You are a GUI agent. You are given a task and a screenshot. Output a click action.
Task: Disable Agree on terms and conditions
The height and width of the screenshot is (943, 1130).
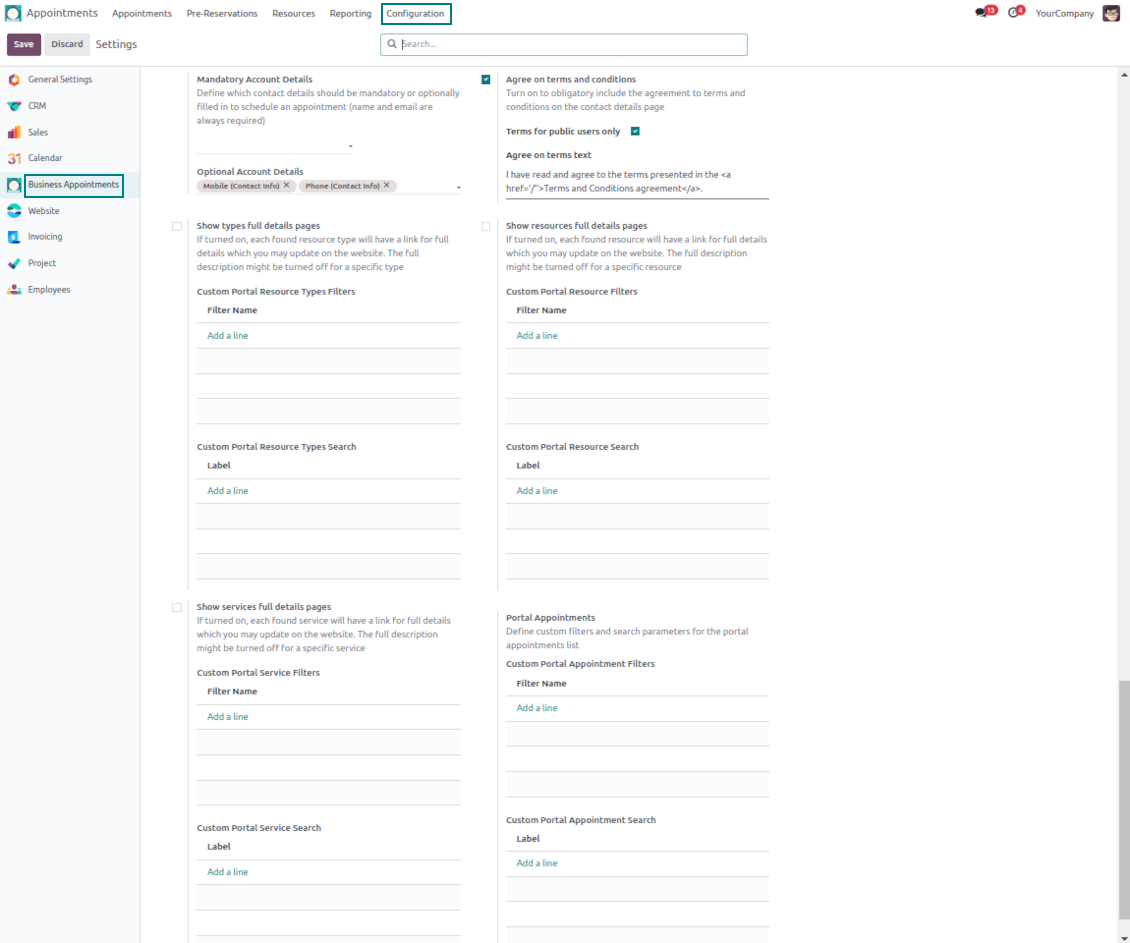coord(486,80)
